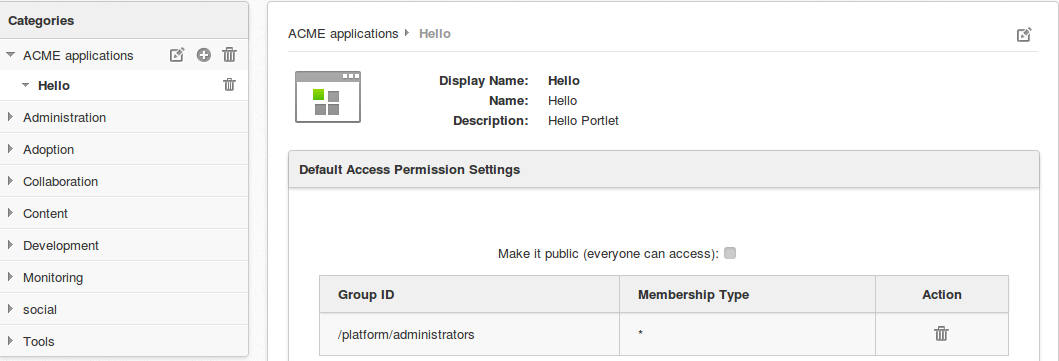Expand the Development category
Viewport: 1059px width, 361px height.
point(10,245)
